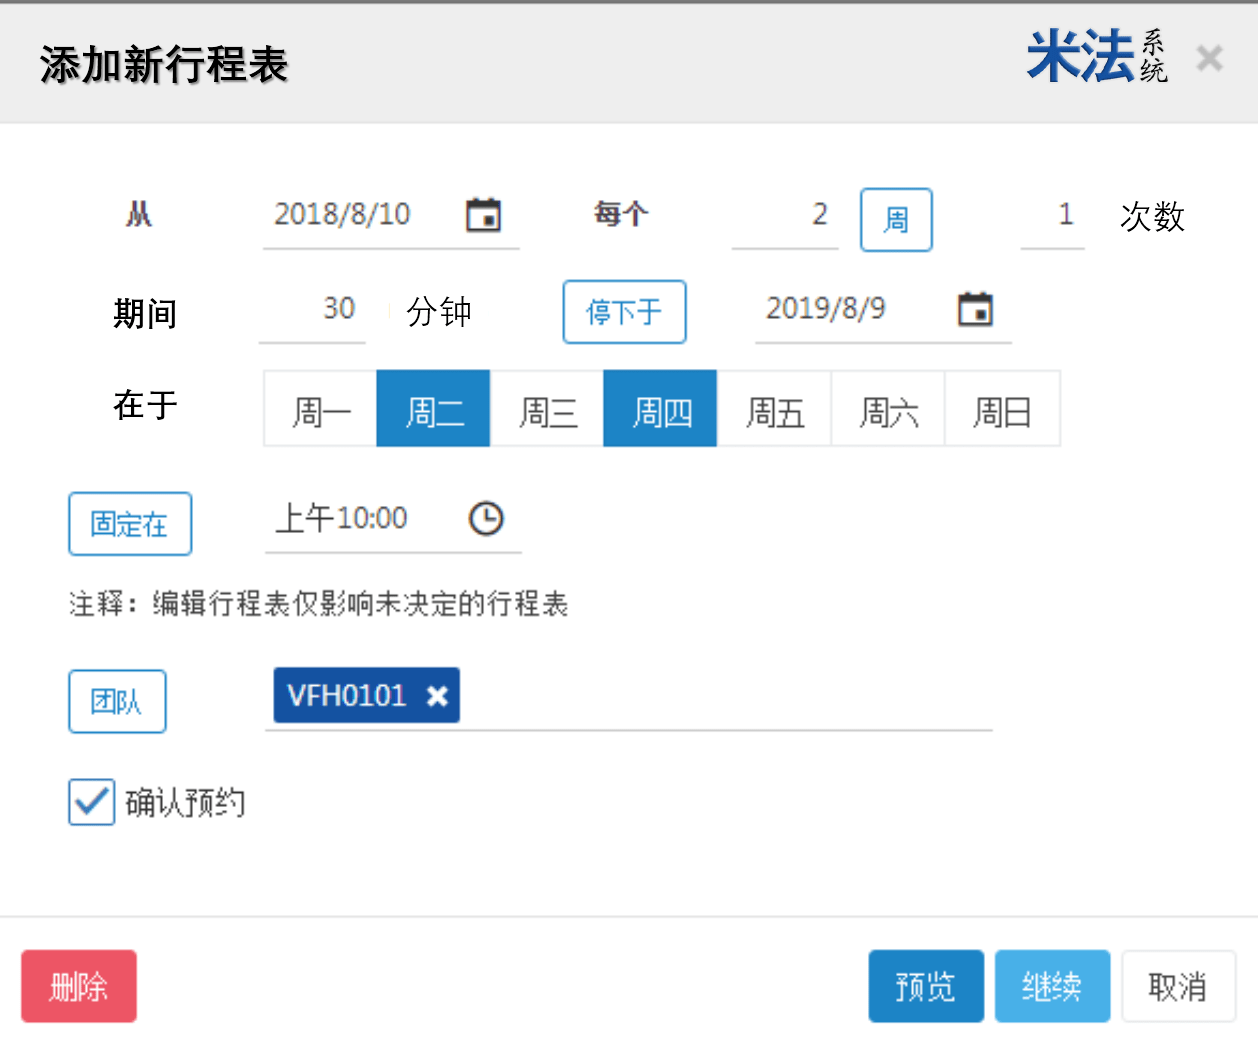The width and height of the screenshot is (1258, 1050).
Task: Click the 添加新行程表 dialog title
Action: point(164,65)
